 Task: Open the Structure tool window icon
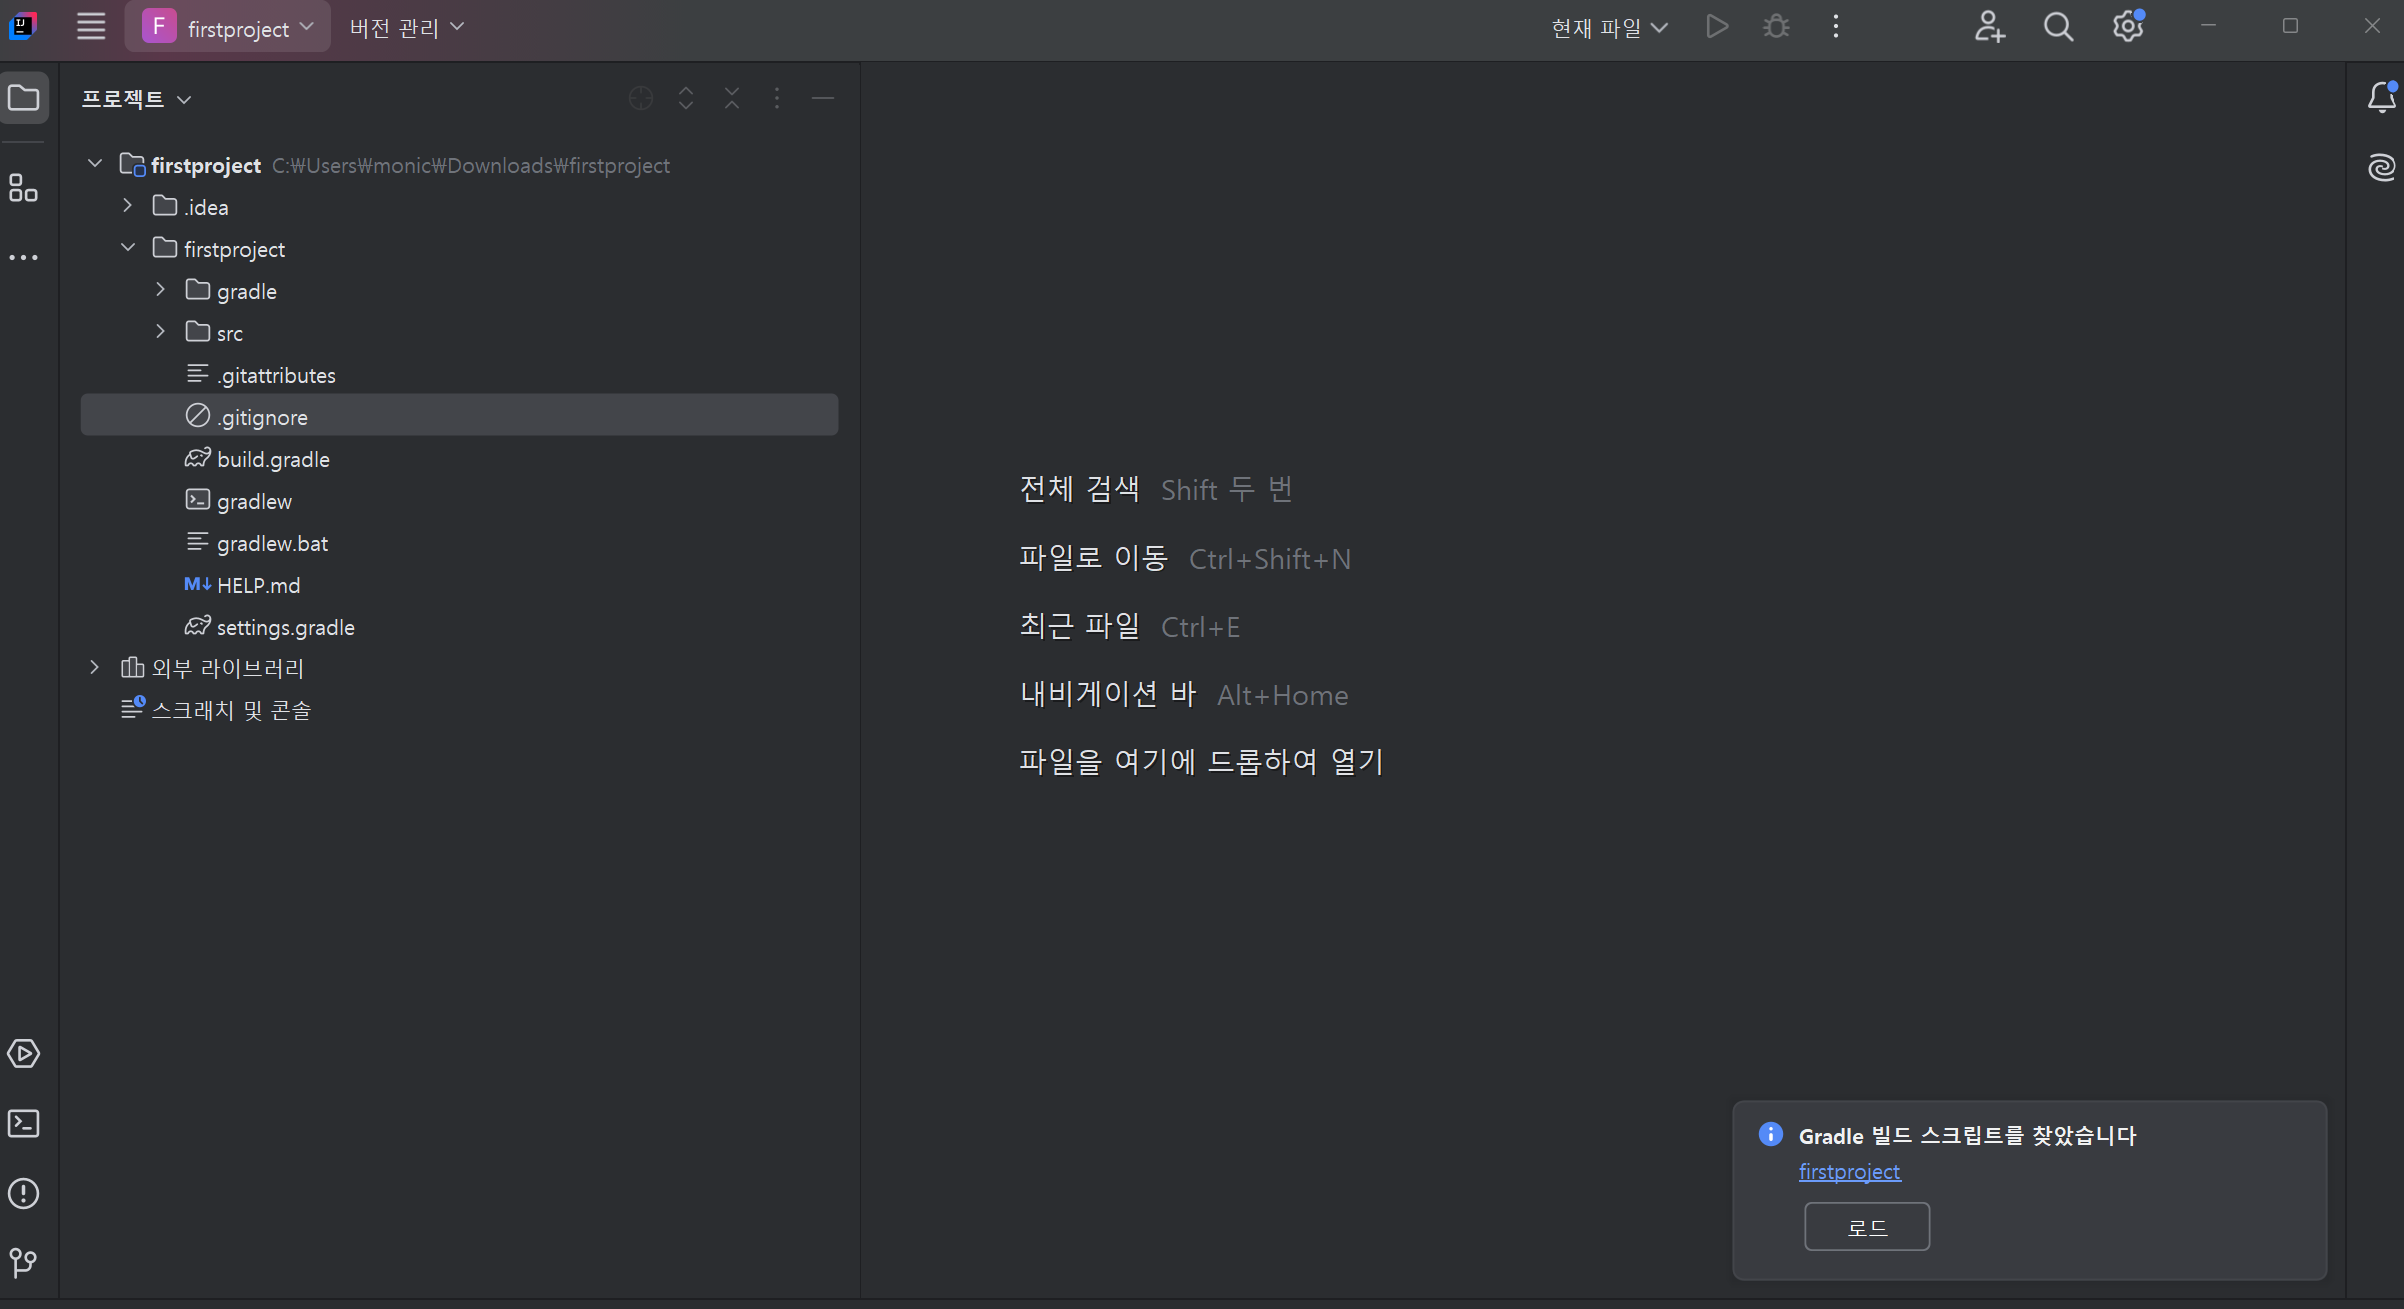coord(23,188)
